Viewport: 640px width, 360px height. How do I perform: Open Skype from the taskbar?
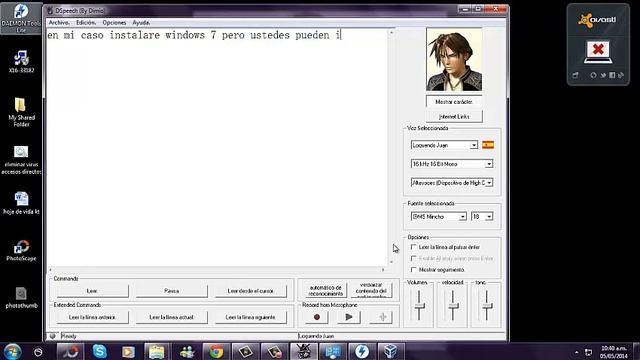click(100, 351)
